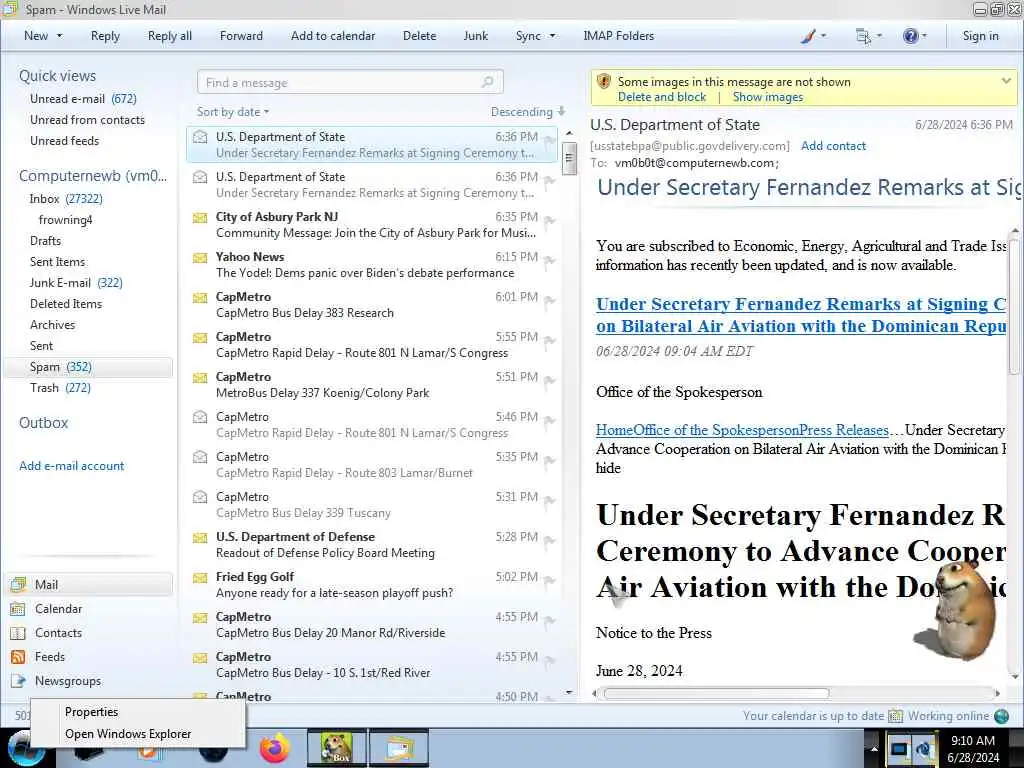Viewport: 1024px width, 768px height.
Task: Click the Show images link
Action: (x=768, y=97)
